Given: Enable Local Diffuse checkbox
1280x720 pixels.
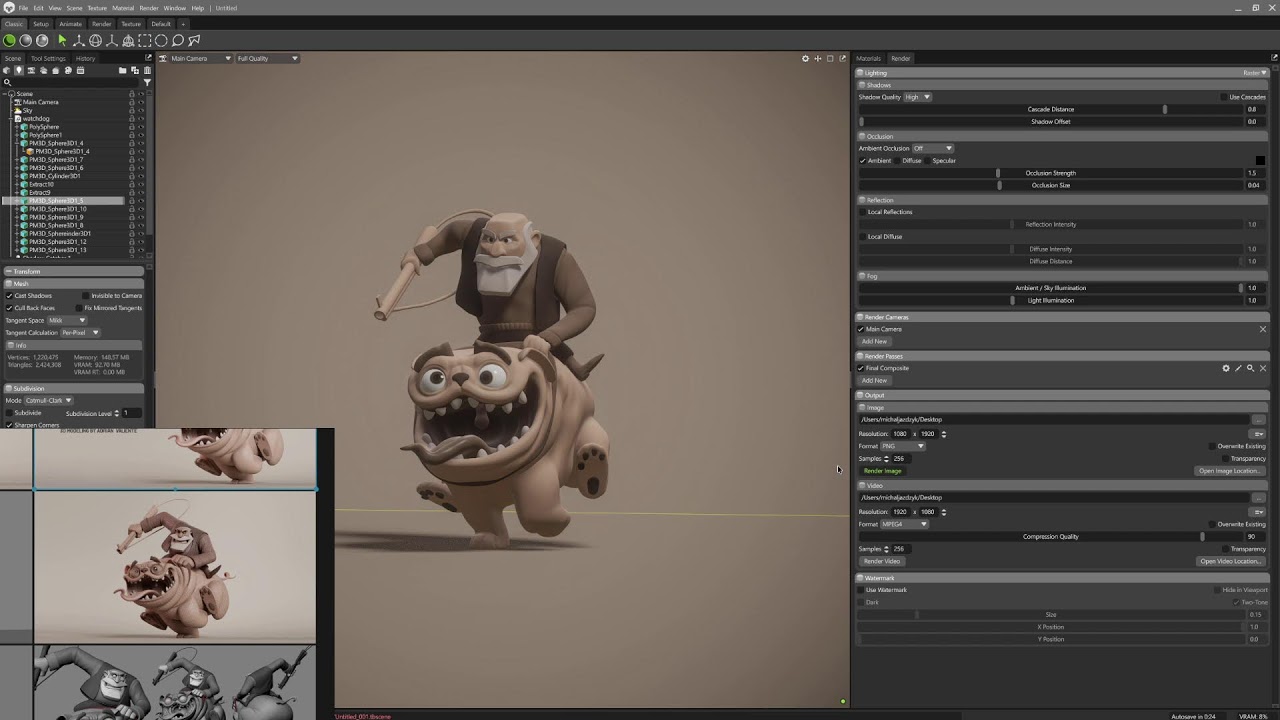Looking at the screenshot, I should coord(862,237).
